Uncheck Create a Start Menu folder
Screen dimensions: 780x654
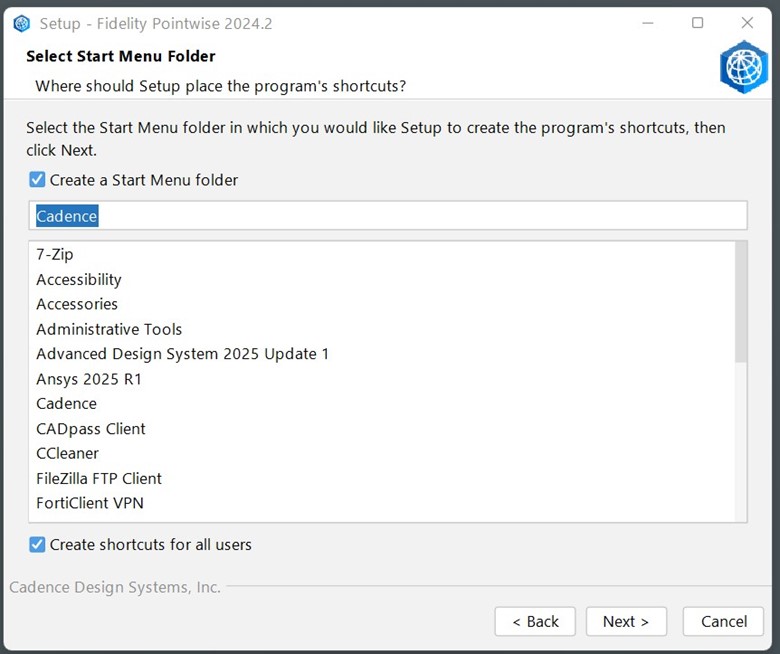(x=37, y=180)
